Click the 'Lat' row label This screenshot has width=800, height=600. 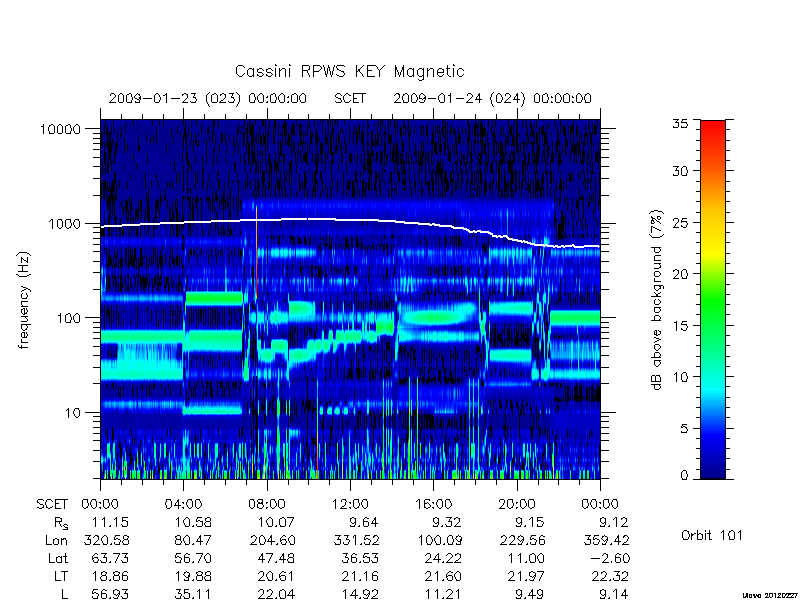[x=58, y=559]
